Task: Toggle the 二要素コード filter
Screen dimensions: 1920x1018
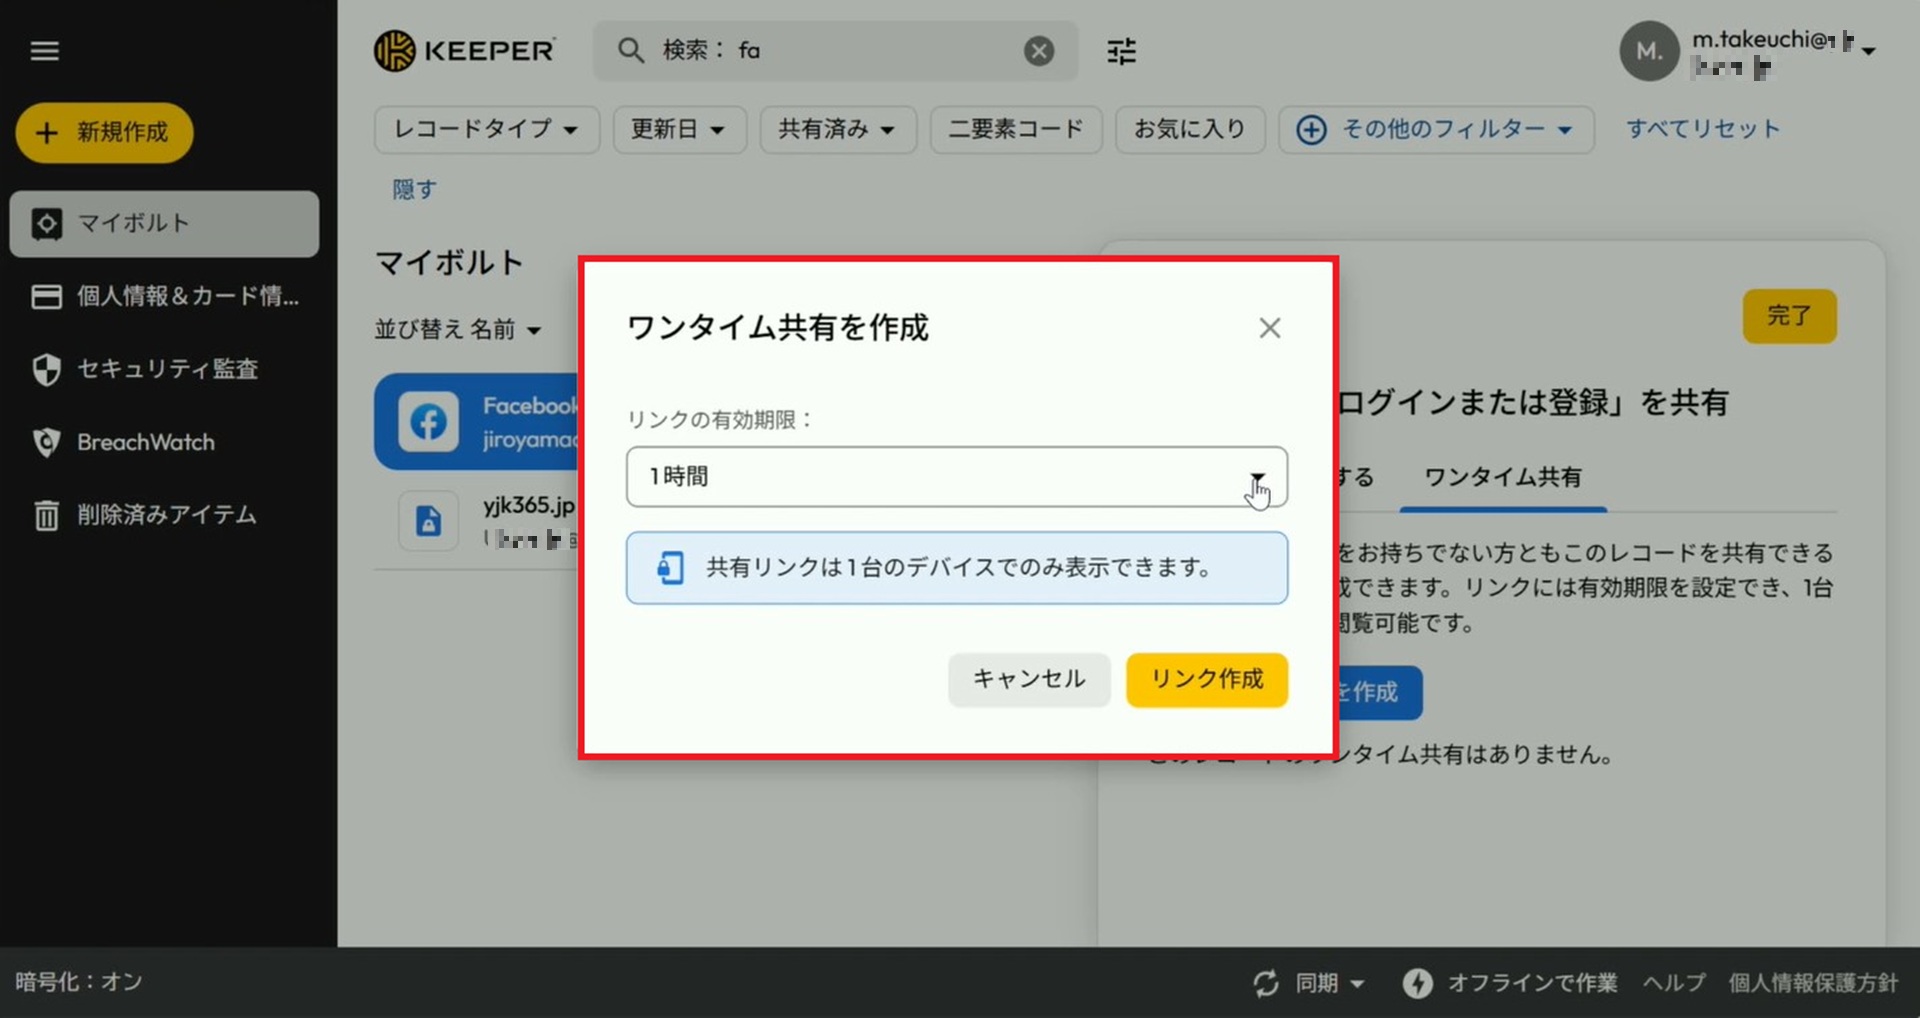Action: pos(1015,130)
